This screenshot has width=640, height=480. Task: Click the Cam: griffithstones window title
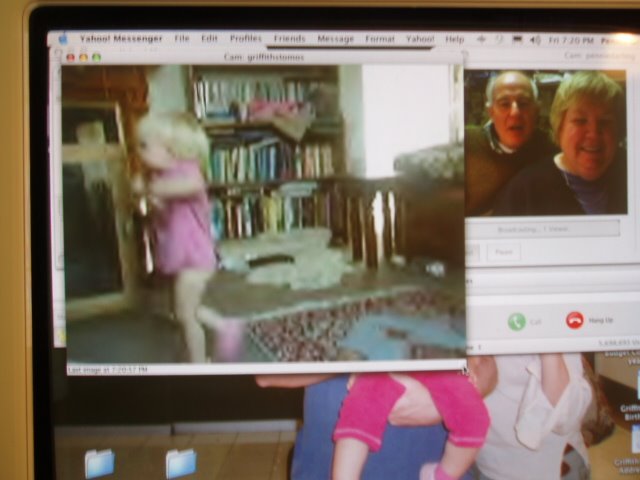[264, 58]
